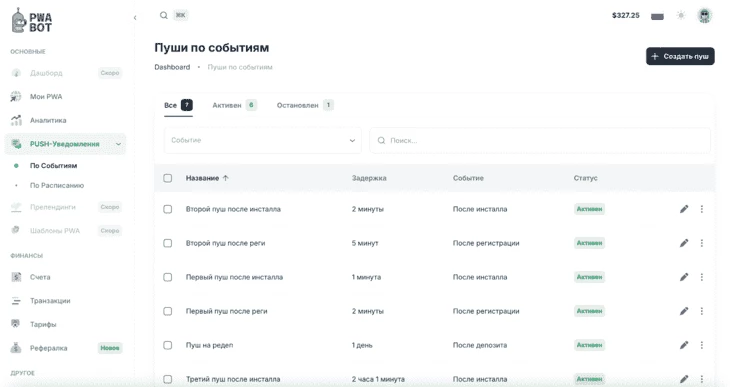The height and width of the screenshot is (387, 730).
Task: Check the 'Третий пуш после инсталла' row
Action: [168, 379]
